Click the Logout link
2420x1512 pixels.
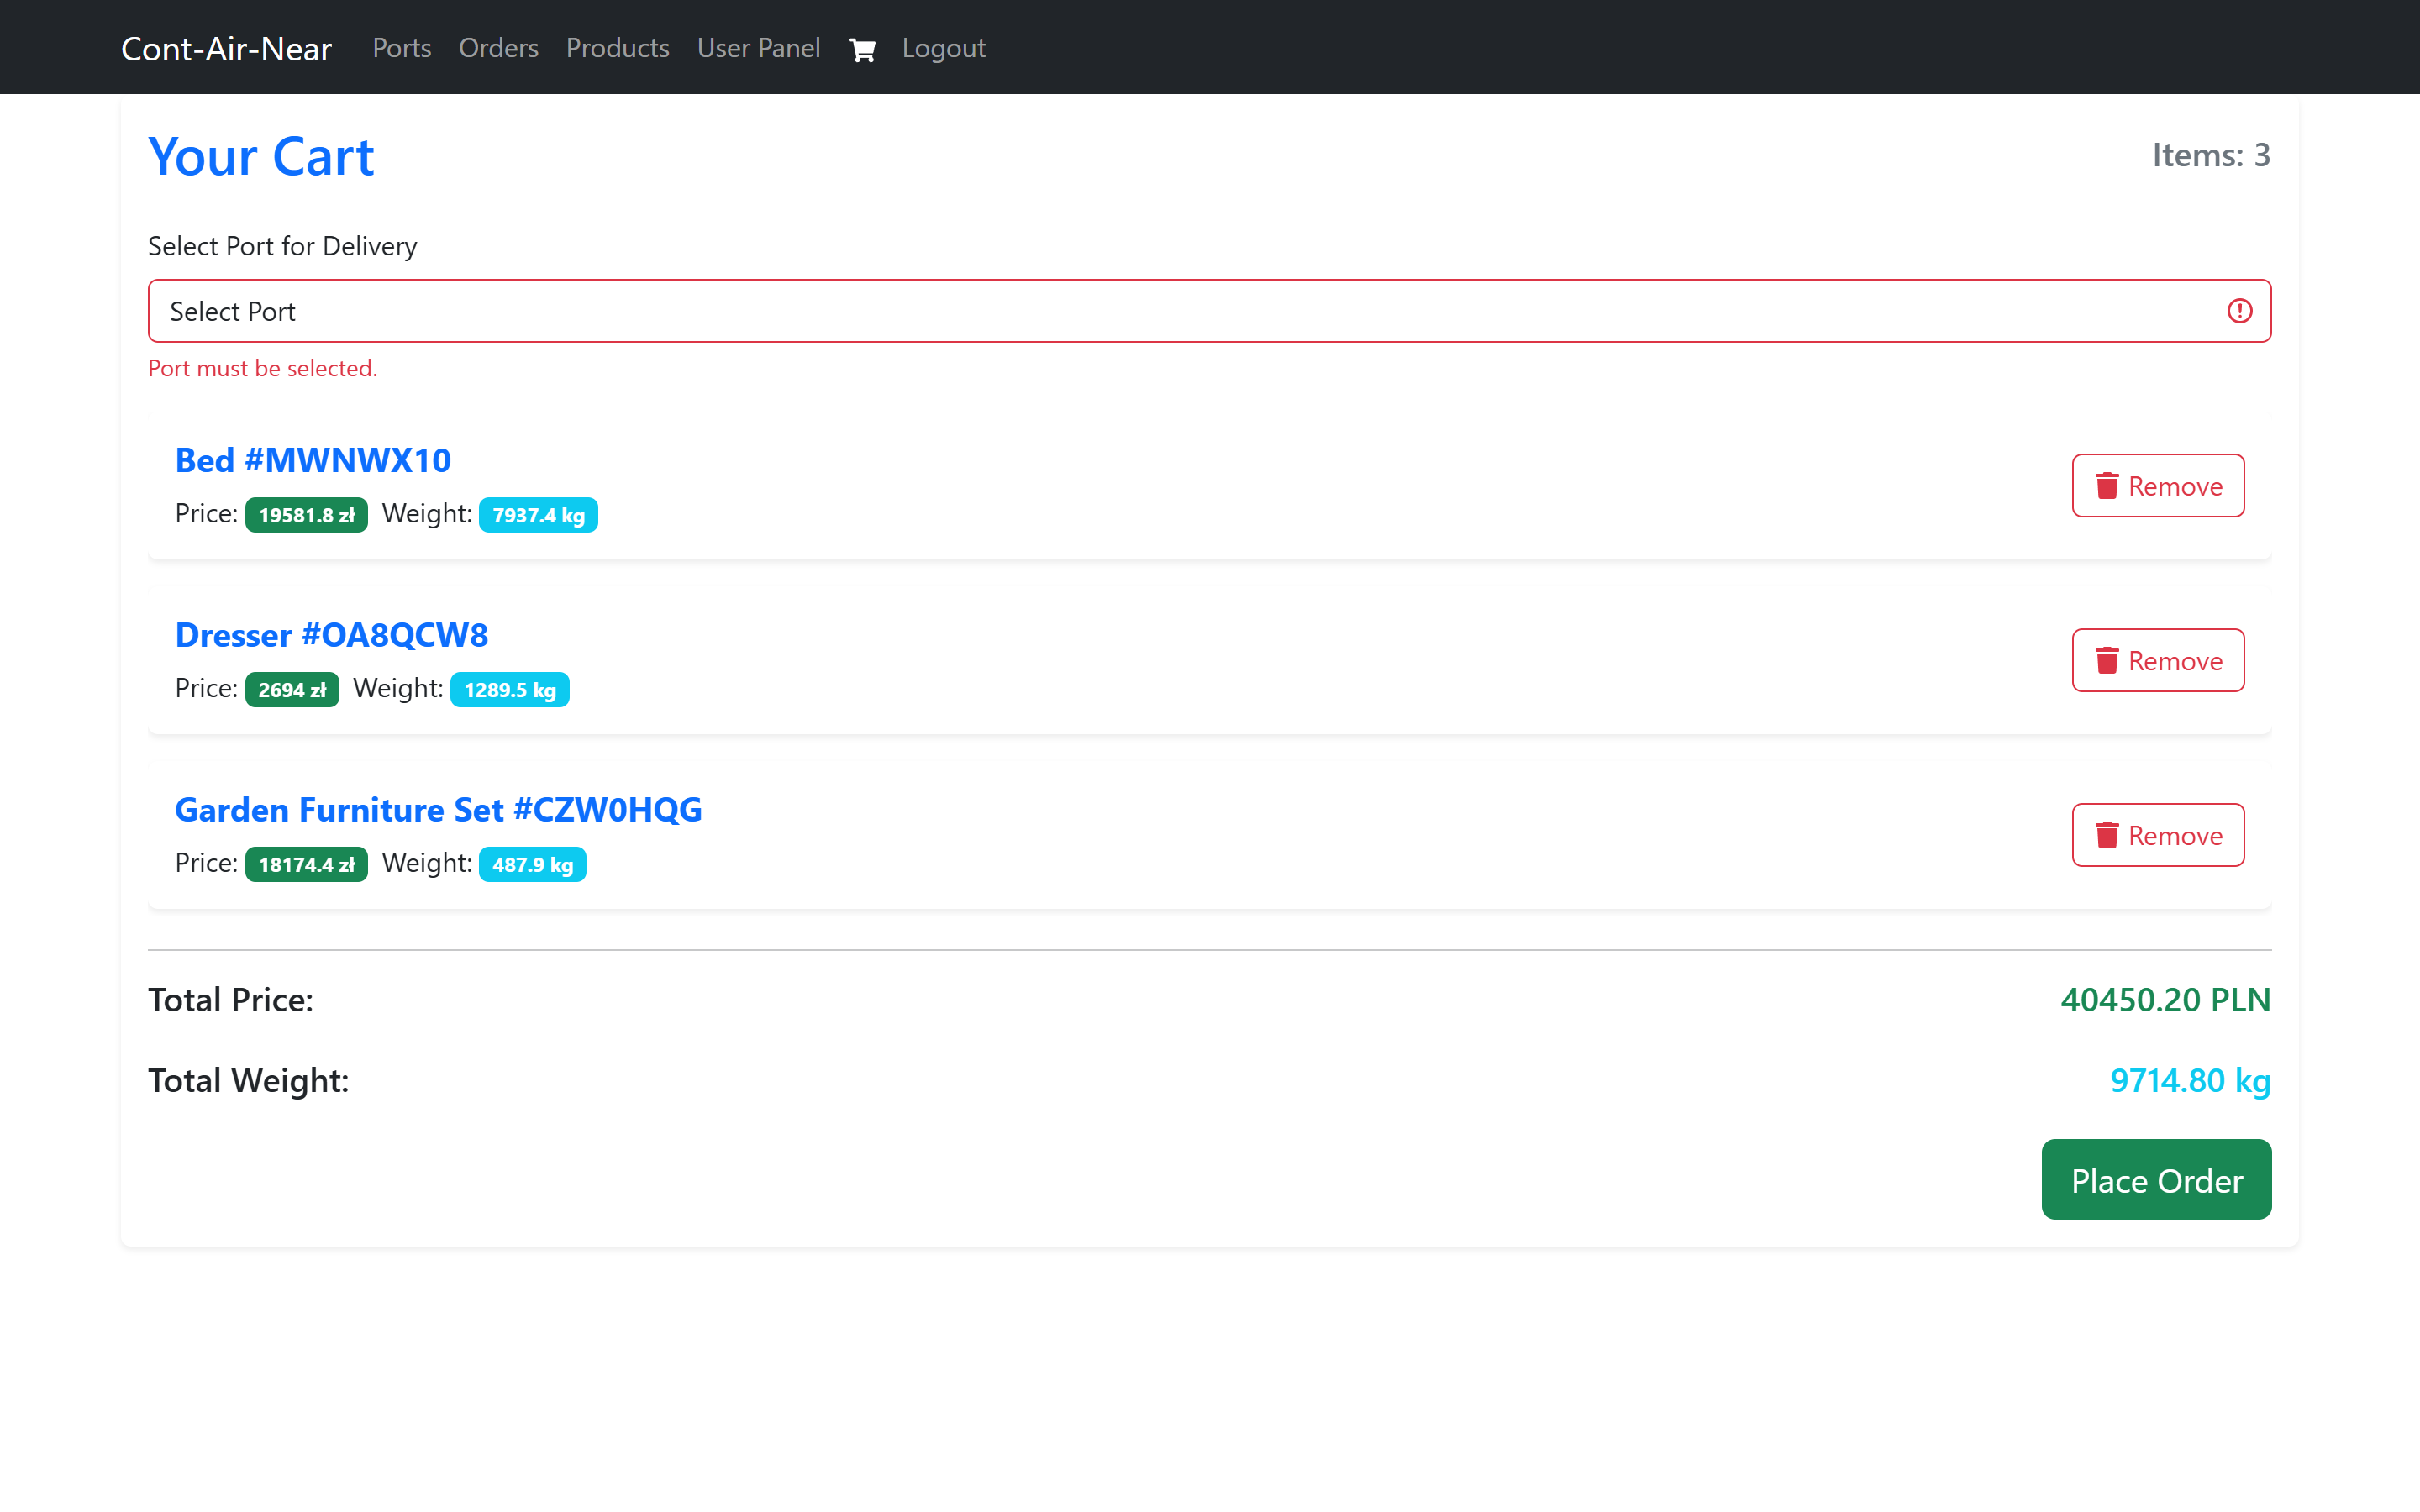[943, 48]
